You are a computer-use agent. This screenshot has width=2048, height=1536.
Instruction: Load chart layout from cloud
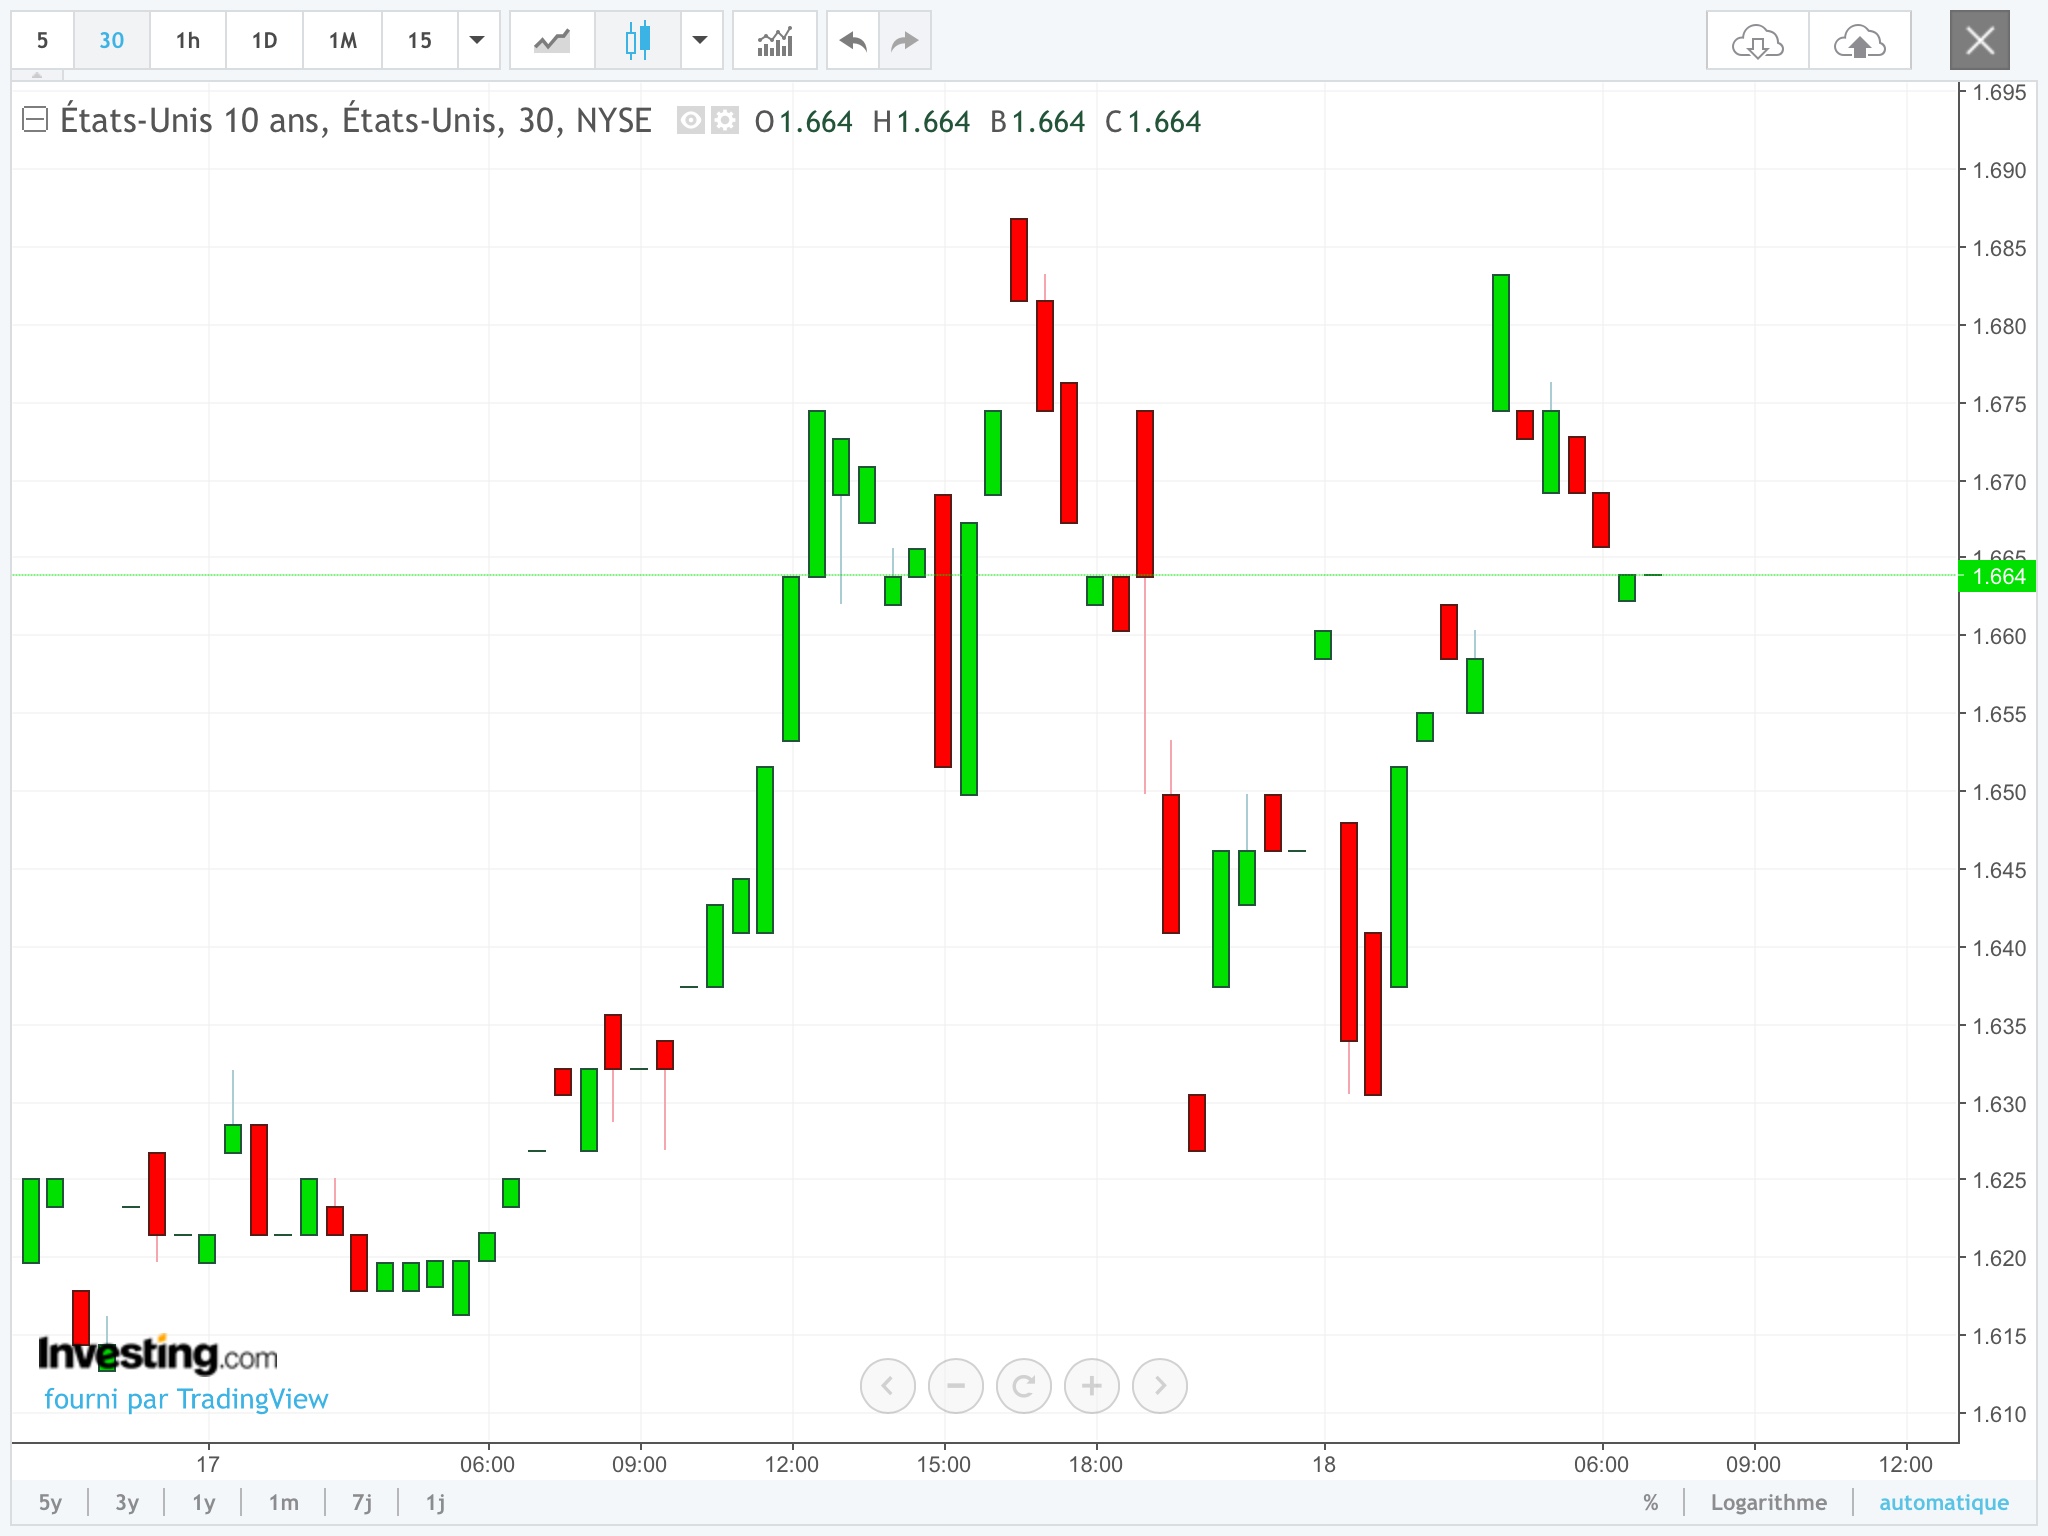click(1757, 41)
